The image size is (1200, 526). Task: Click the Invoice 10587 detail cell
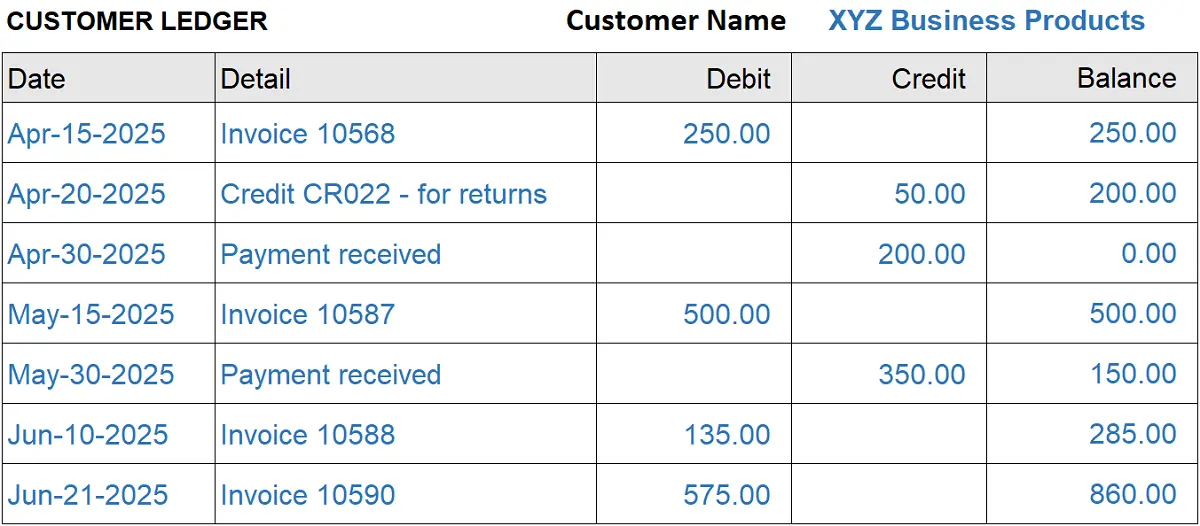(308, 314)
